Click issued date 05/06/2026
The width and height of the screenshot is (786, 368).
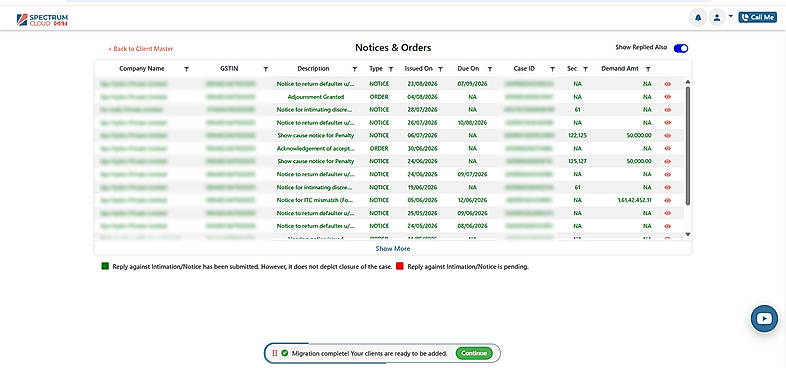click(x=423, y=200)
